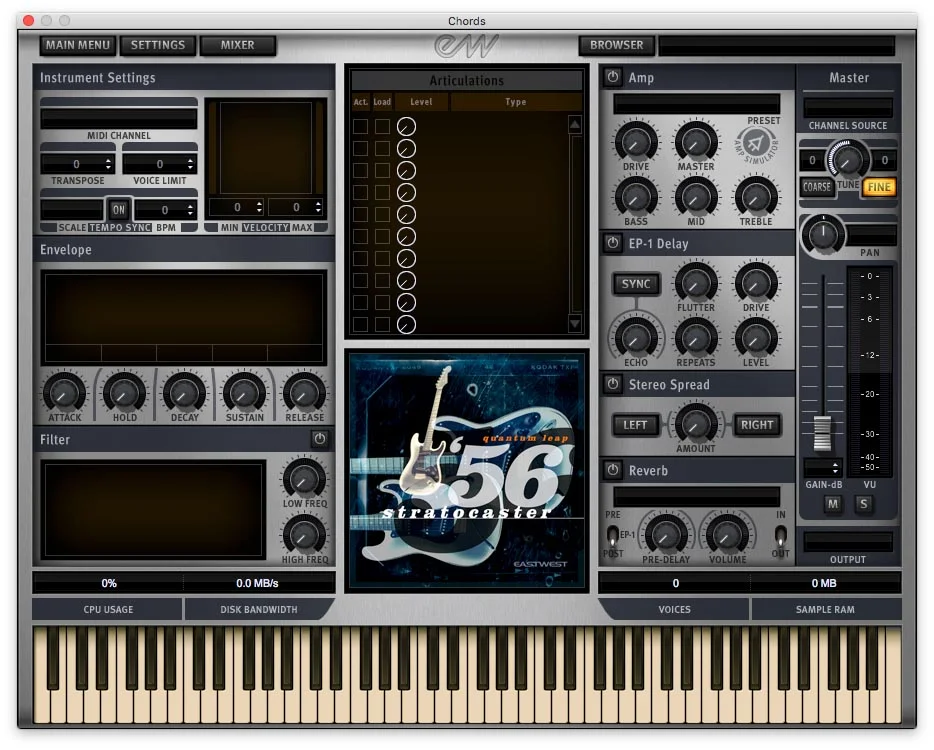This screenshot has width=934, height=750.
Task: Click the envelope RELEASE knob
Action: (304, 393)
